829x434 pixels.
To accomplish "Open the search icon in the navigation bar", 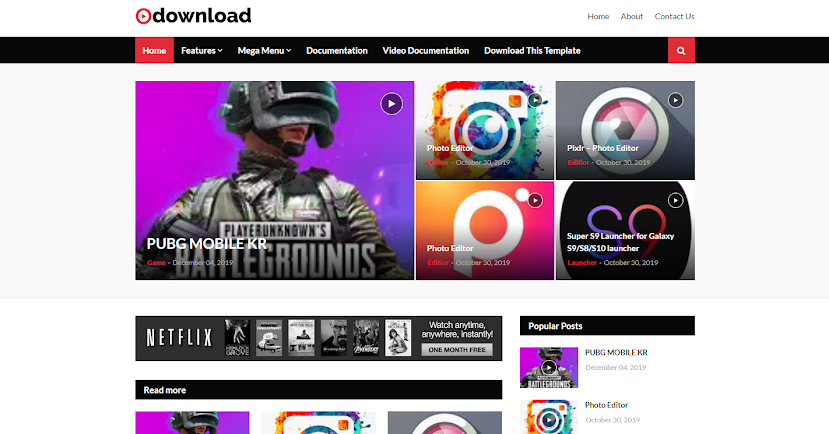I will pyautogui.click(x=681, y=51).
